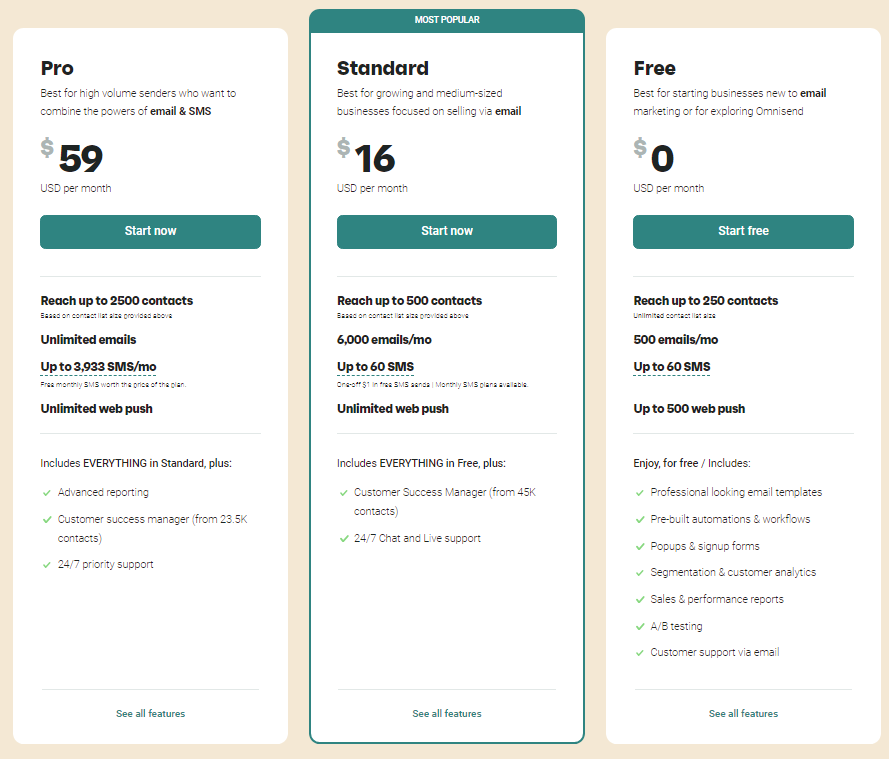Click the checkmark beside Professional looking email templates
The width and height of the screenshot is (889, 759).
(640, 492)
